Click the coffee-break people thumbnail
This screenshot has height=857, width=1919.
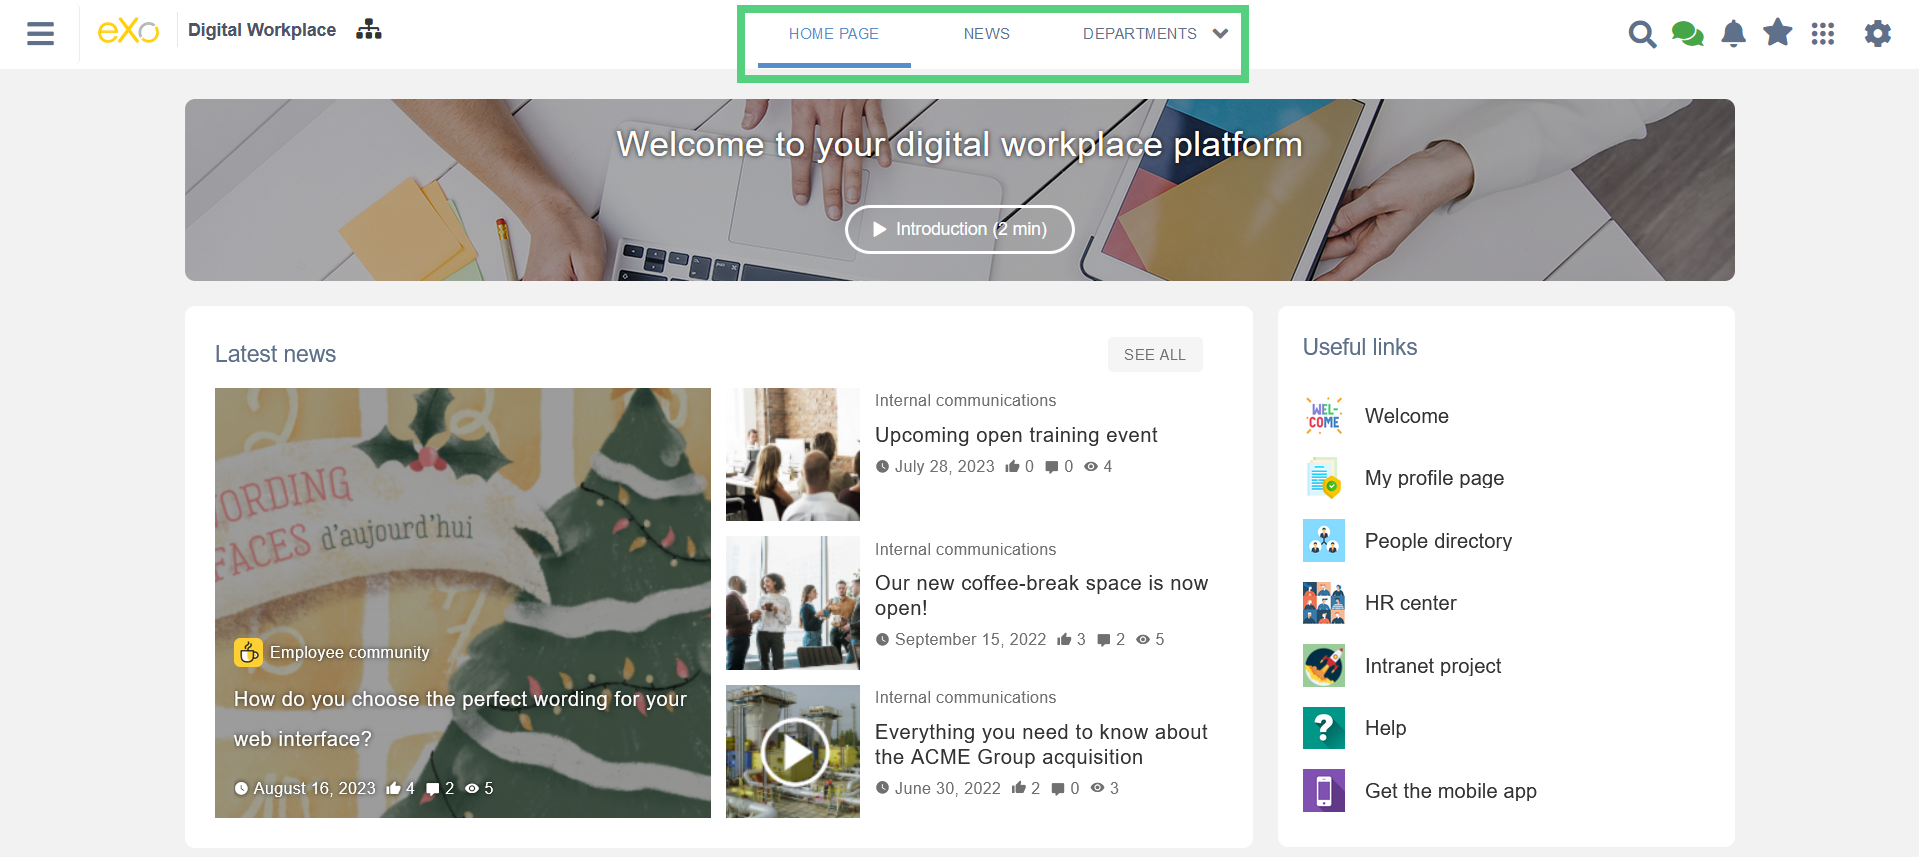[793, 603]
